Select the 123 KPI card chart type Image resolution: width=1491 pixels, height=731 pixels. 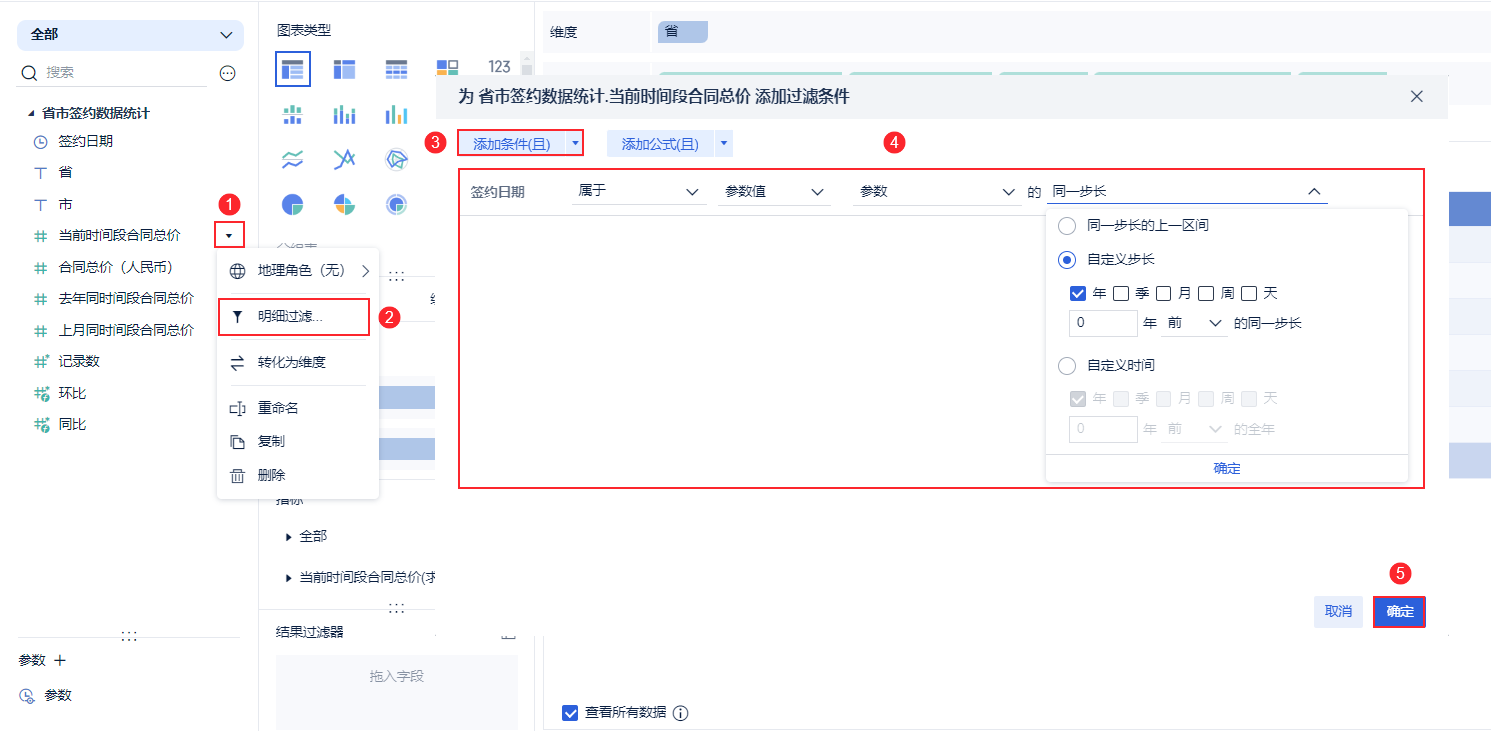tap(499, 67)
